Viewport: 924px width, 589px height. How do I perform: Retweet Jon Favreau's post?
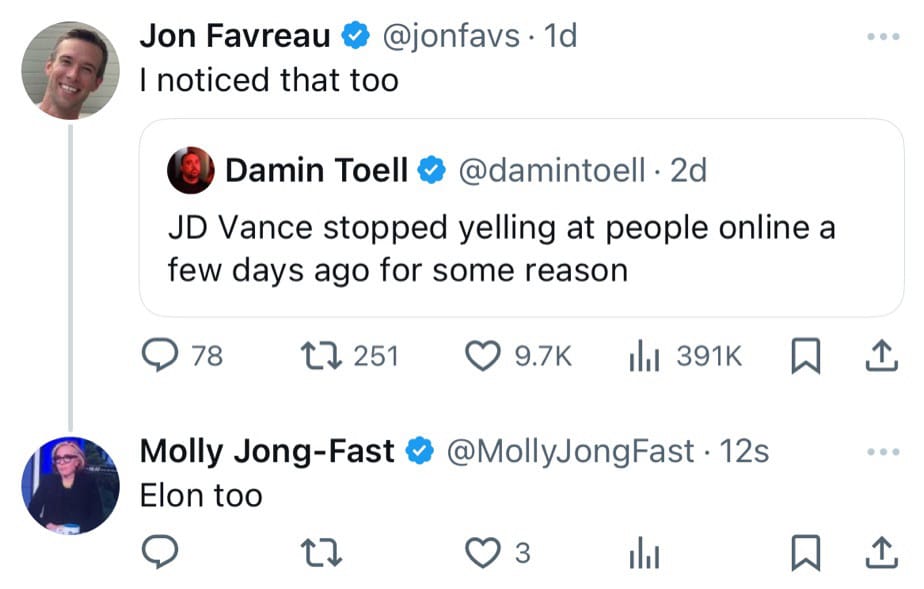[x=321, y=356]
